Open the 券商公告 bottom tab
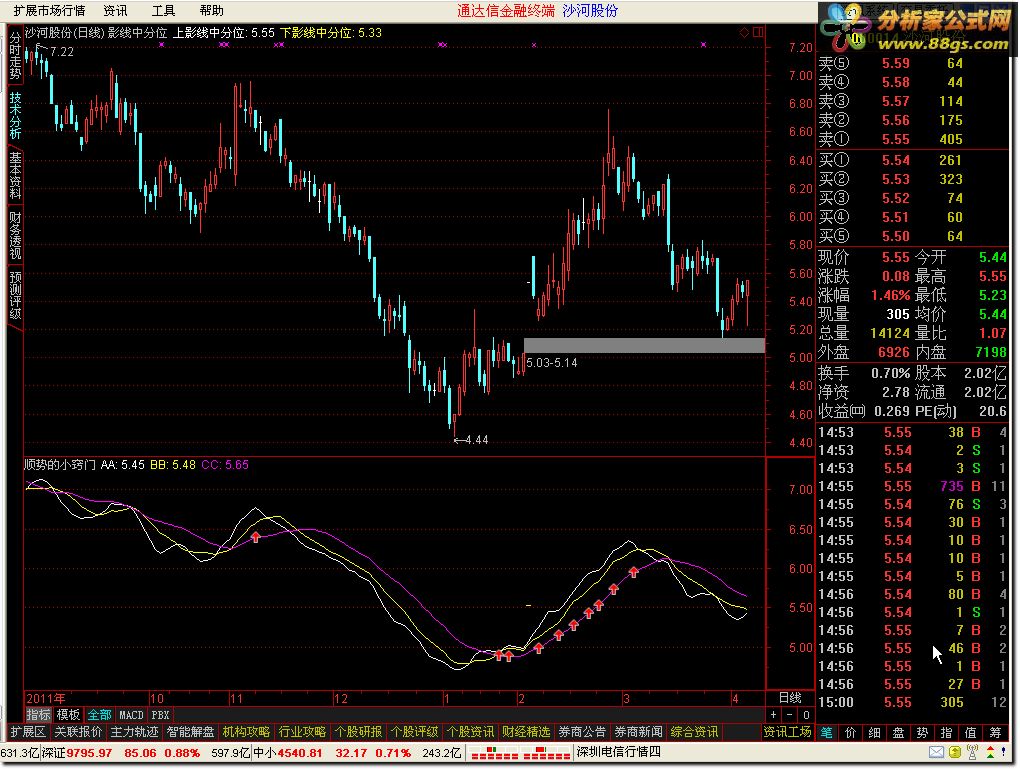The image size is (1020, 769). click(x=582, y=732)
